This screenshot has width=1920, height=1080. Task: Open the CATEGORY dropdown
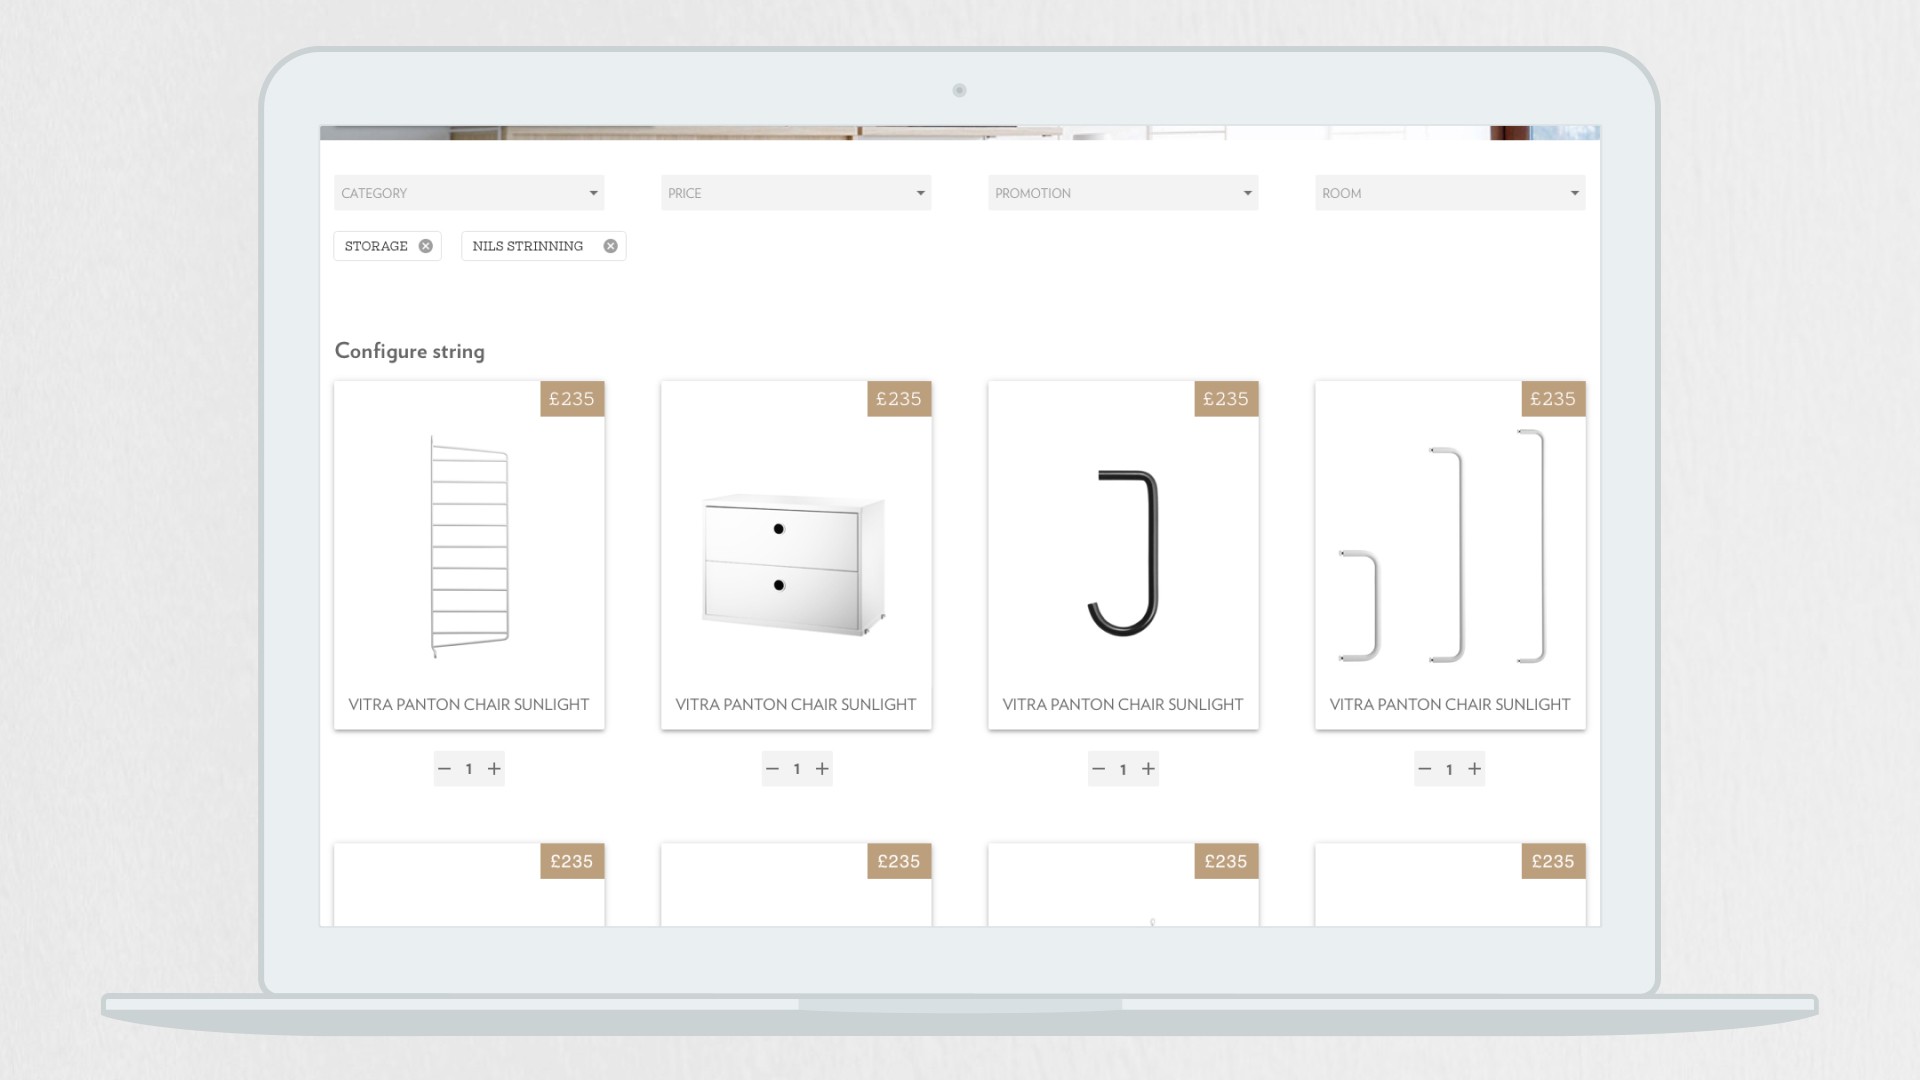click(469, 193)
